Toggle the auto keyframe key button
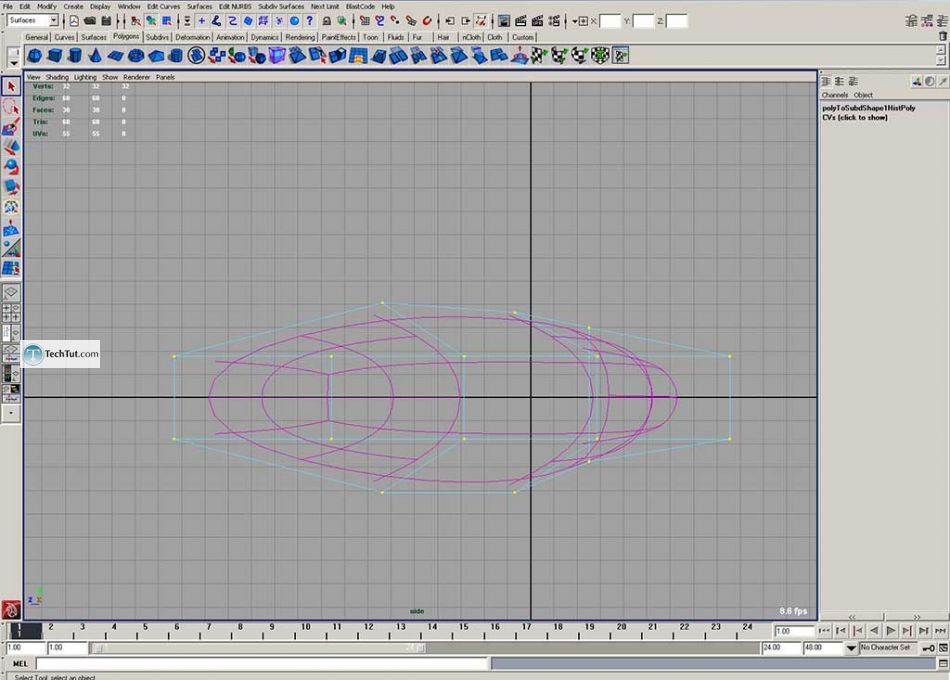The image size is (950, 680). [x=930, y=648]
